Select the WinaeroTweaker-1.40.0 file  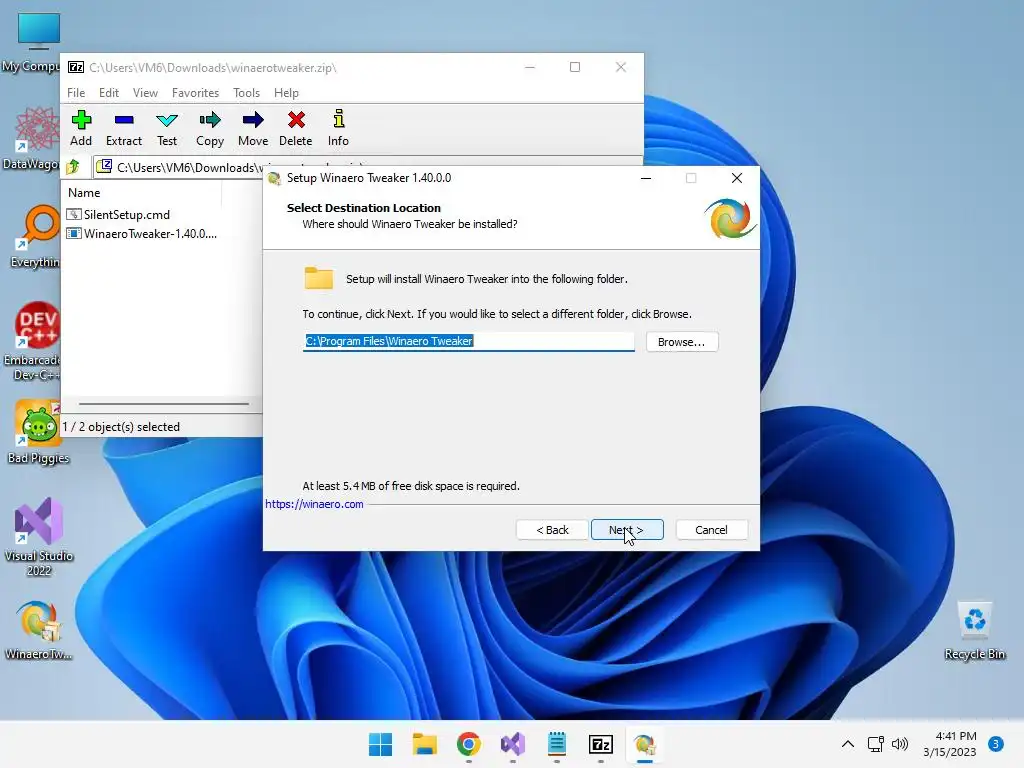(142, 234)
